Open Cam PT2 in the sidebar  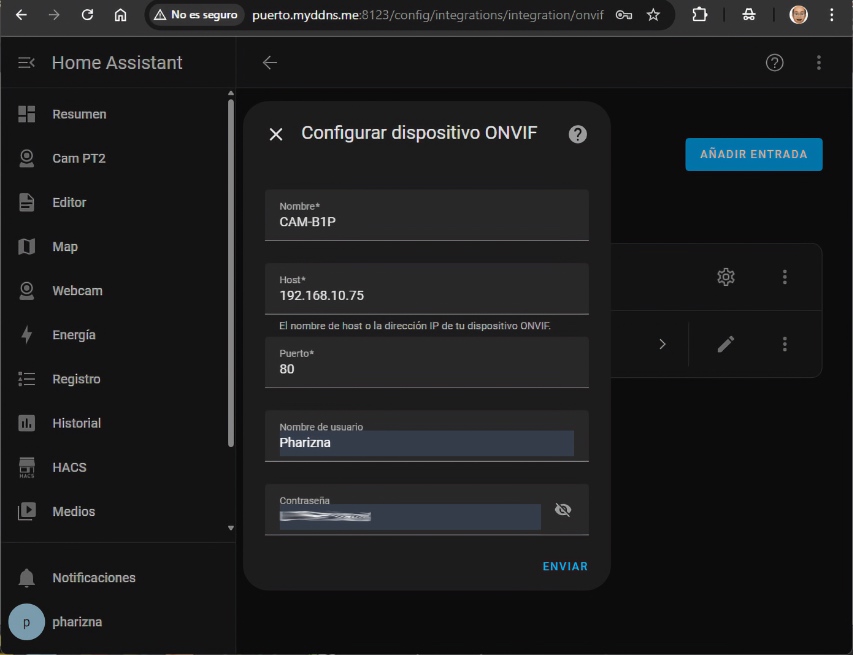pyautogui.click(x=115, y=158)
